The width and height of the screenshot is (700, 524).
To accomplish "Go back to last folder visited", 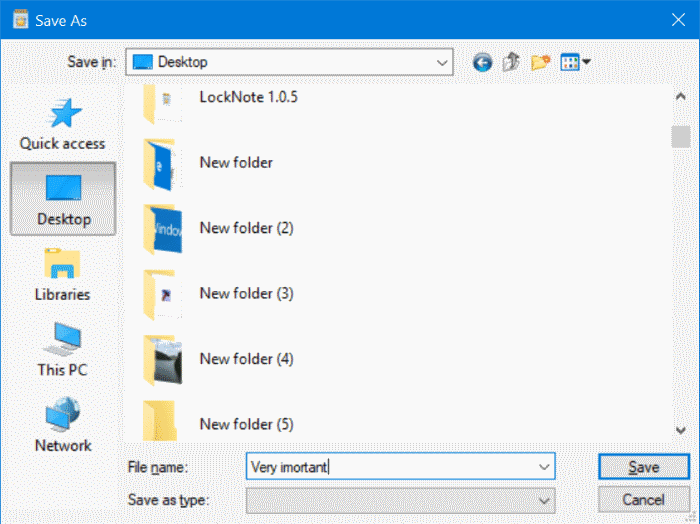I will 482,62.
